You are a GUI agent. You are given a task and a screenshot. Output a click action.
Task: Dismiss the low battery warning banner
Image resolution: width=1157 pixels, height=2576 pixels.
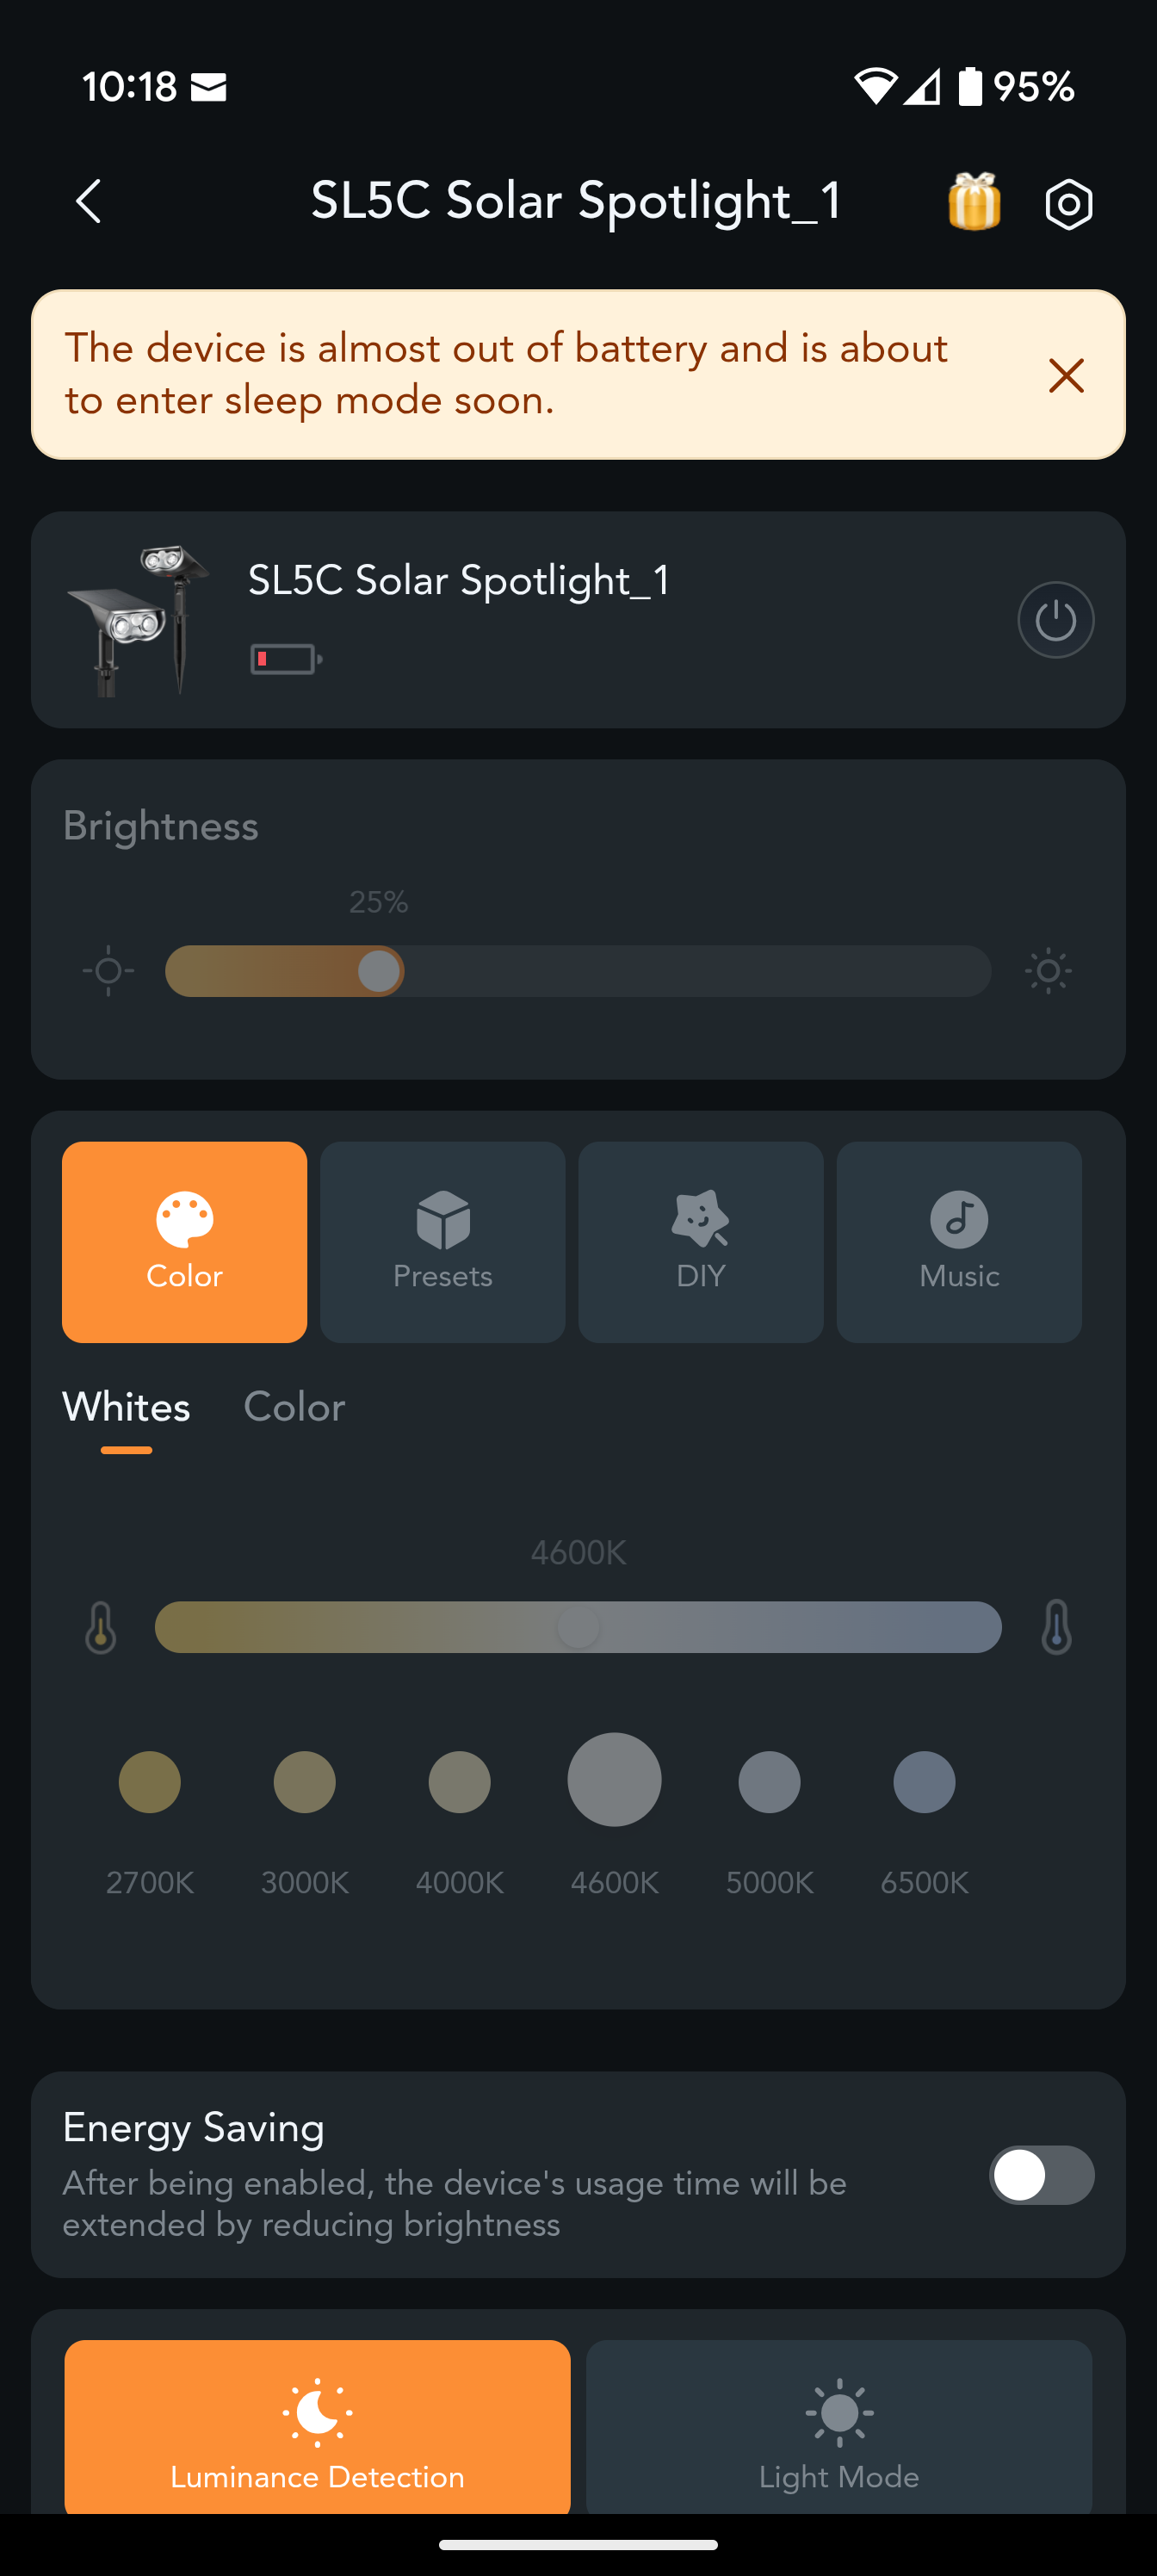pyautogui.click(x=1066, y=376)
